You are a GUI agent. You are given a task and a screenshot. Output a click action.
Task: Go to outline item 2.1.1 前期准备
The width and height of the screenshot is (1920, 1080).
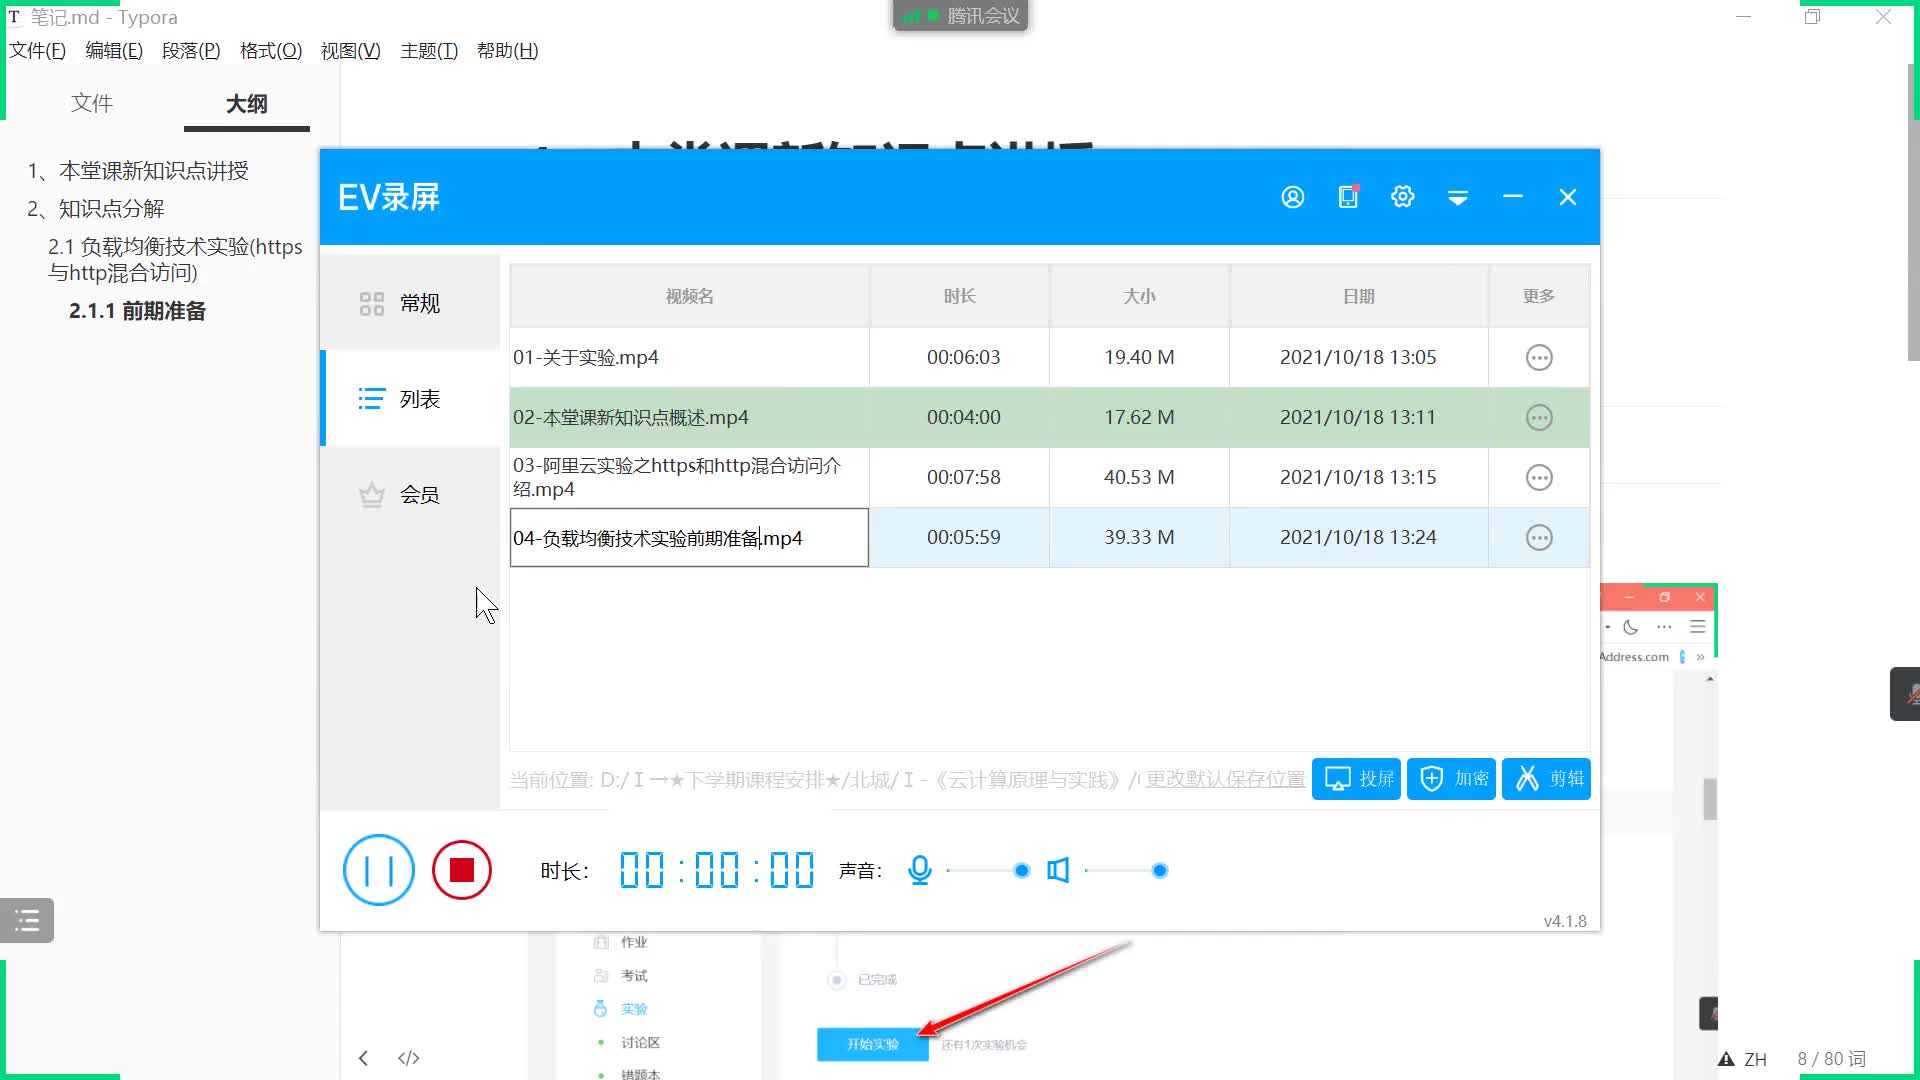pyautogui.click(x=138, y=311)
